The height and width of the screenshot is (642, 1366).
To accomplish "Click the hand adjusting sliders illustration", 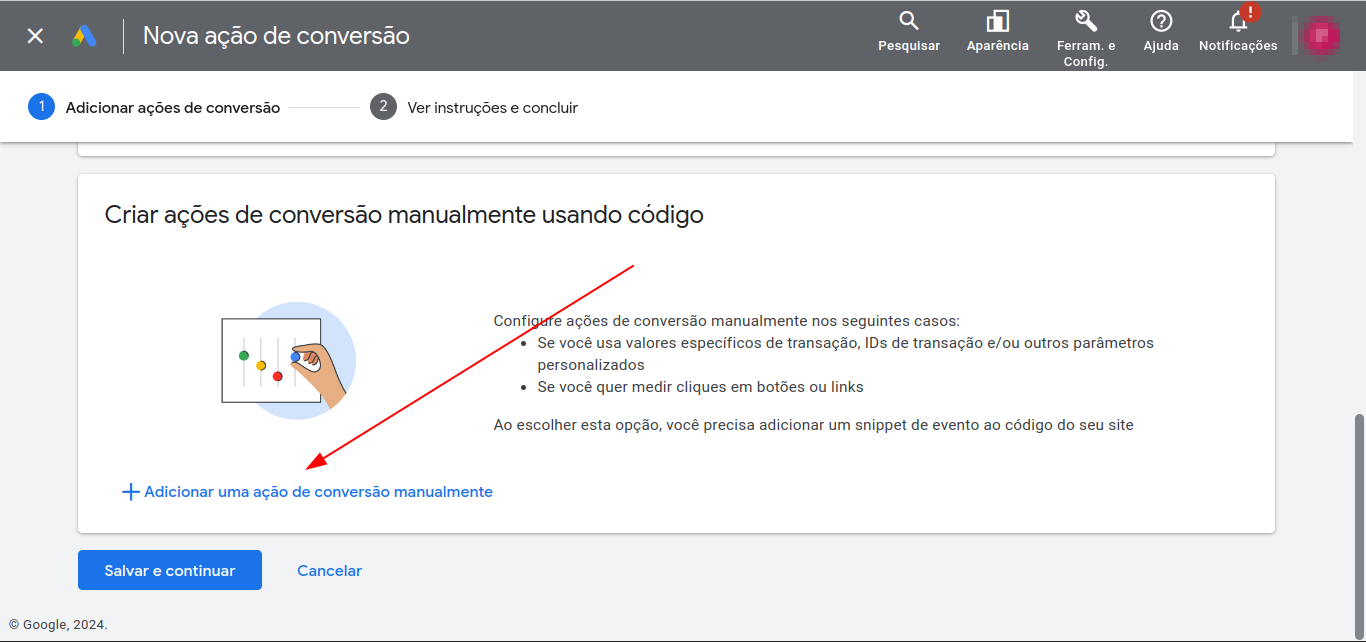I will click(288, 360).
